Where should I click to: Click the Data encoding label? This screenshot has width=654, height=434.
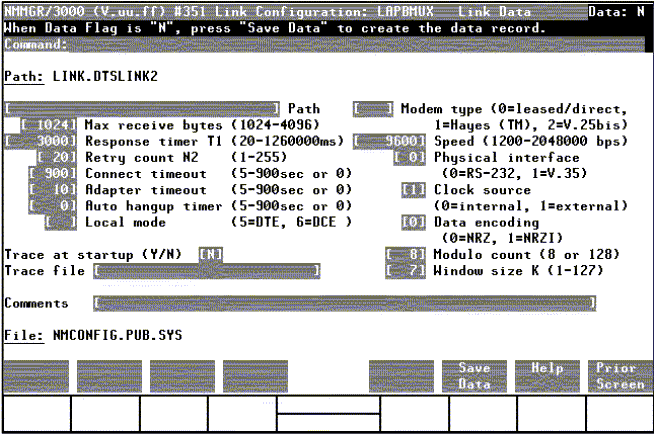pos(487,222)
